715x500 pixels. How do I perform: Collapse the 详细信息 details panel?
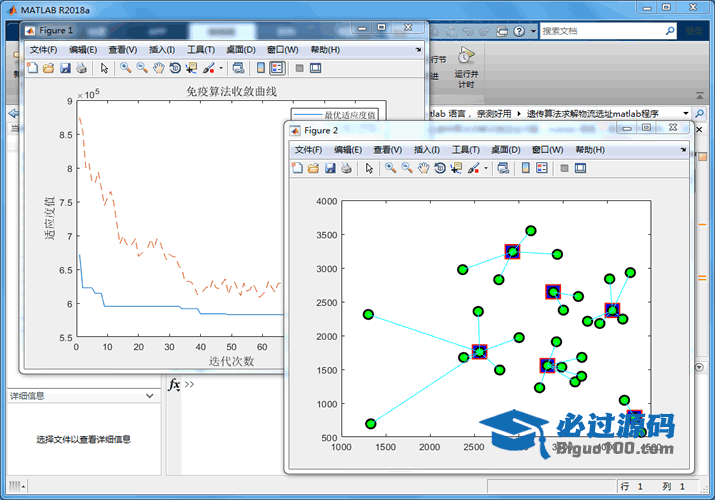(x=150, y=396)
